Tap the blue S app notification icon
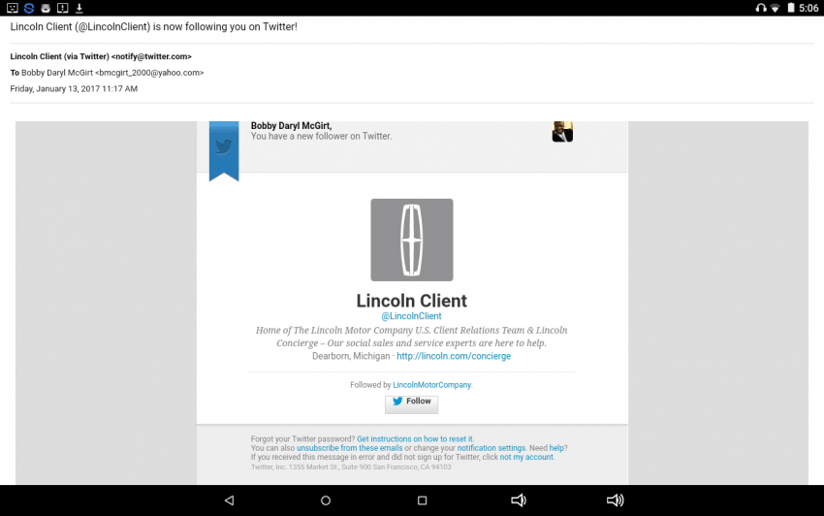This screenshot has width=824, height=516. 29,8
